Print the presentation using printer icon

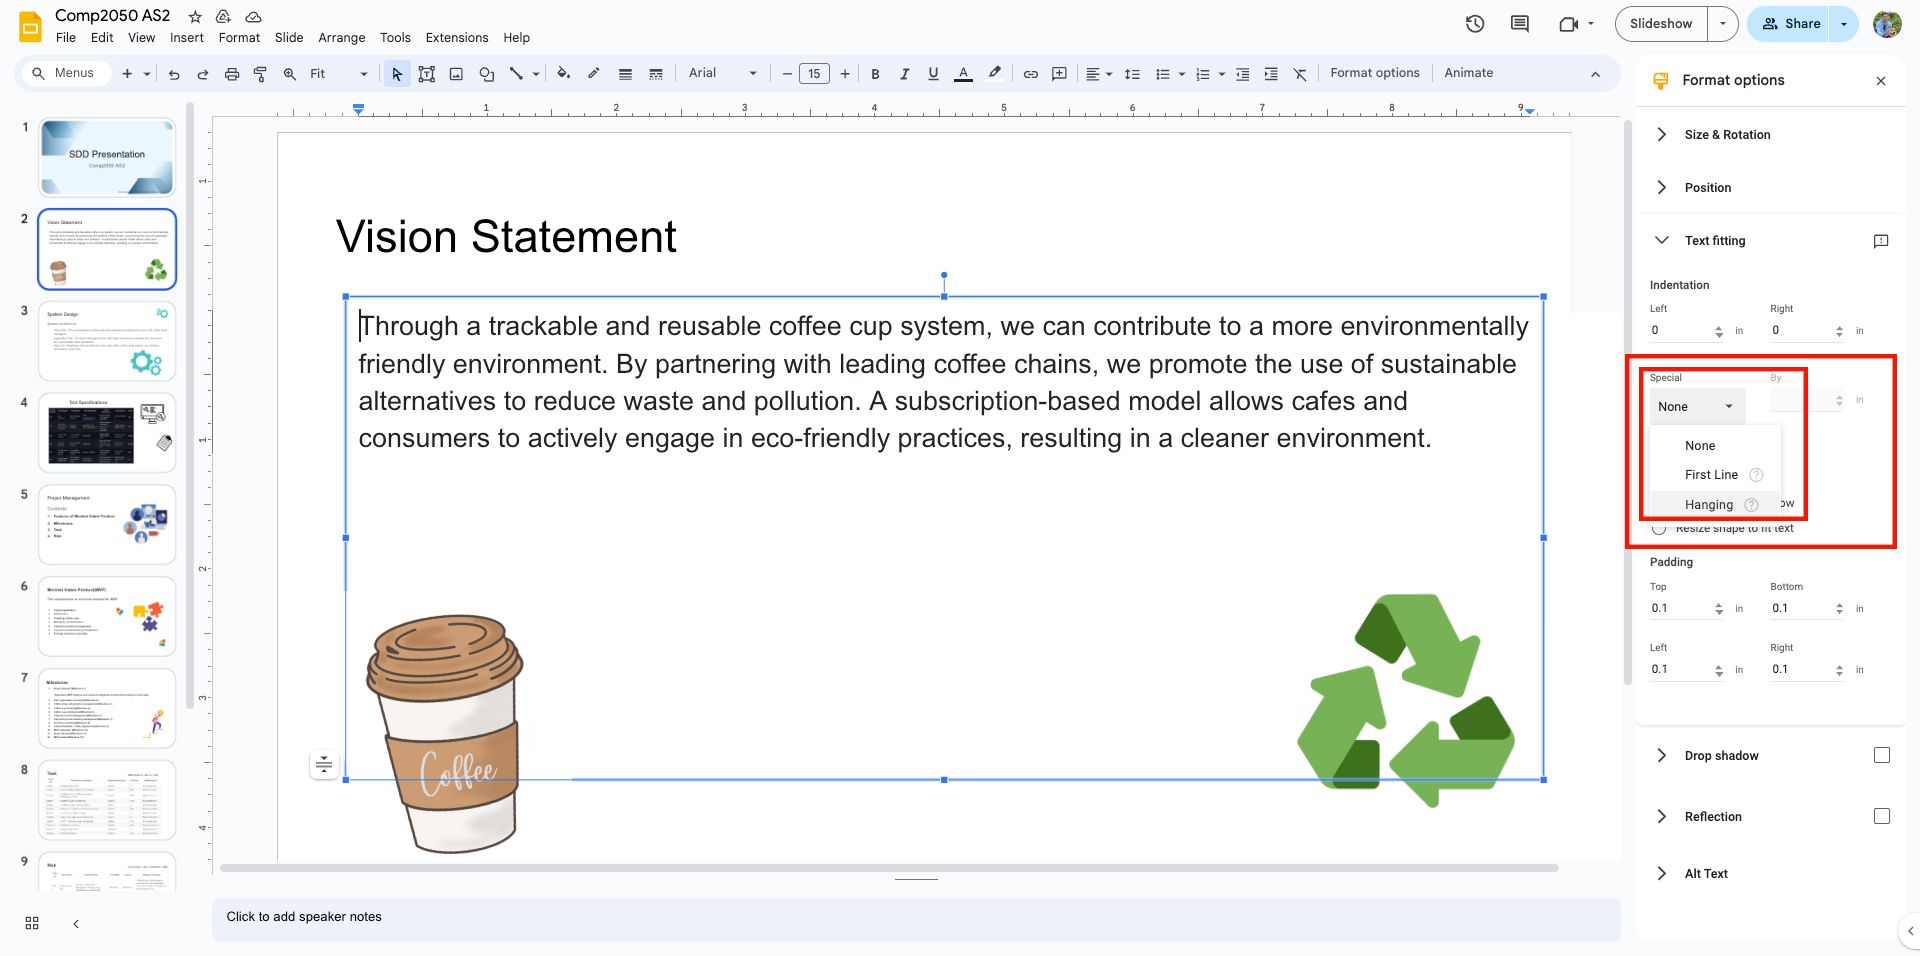click(232, 74)
